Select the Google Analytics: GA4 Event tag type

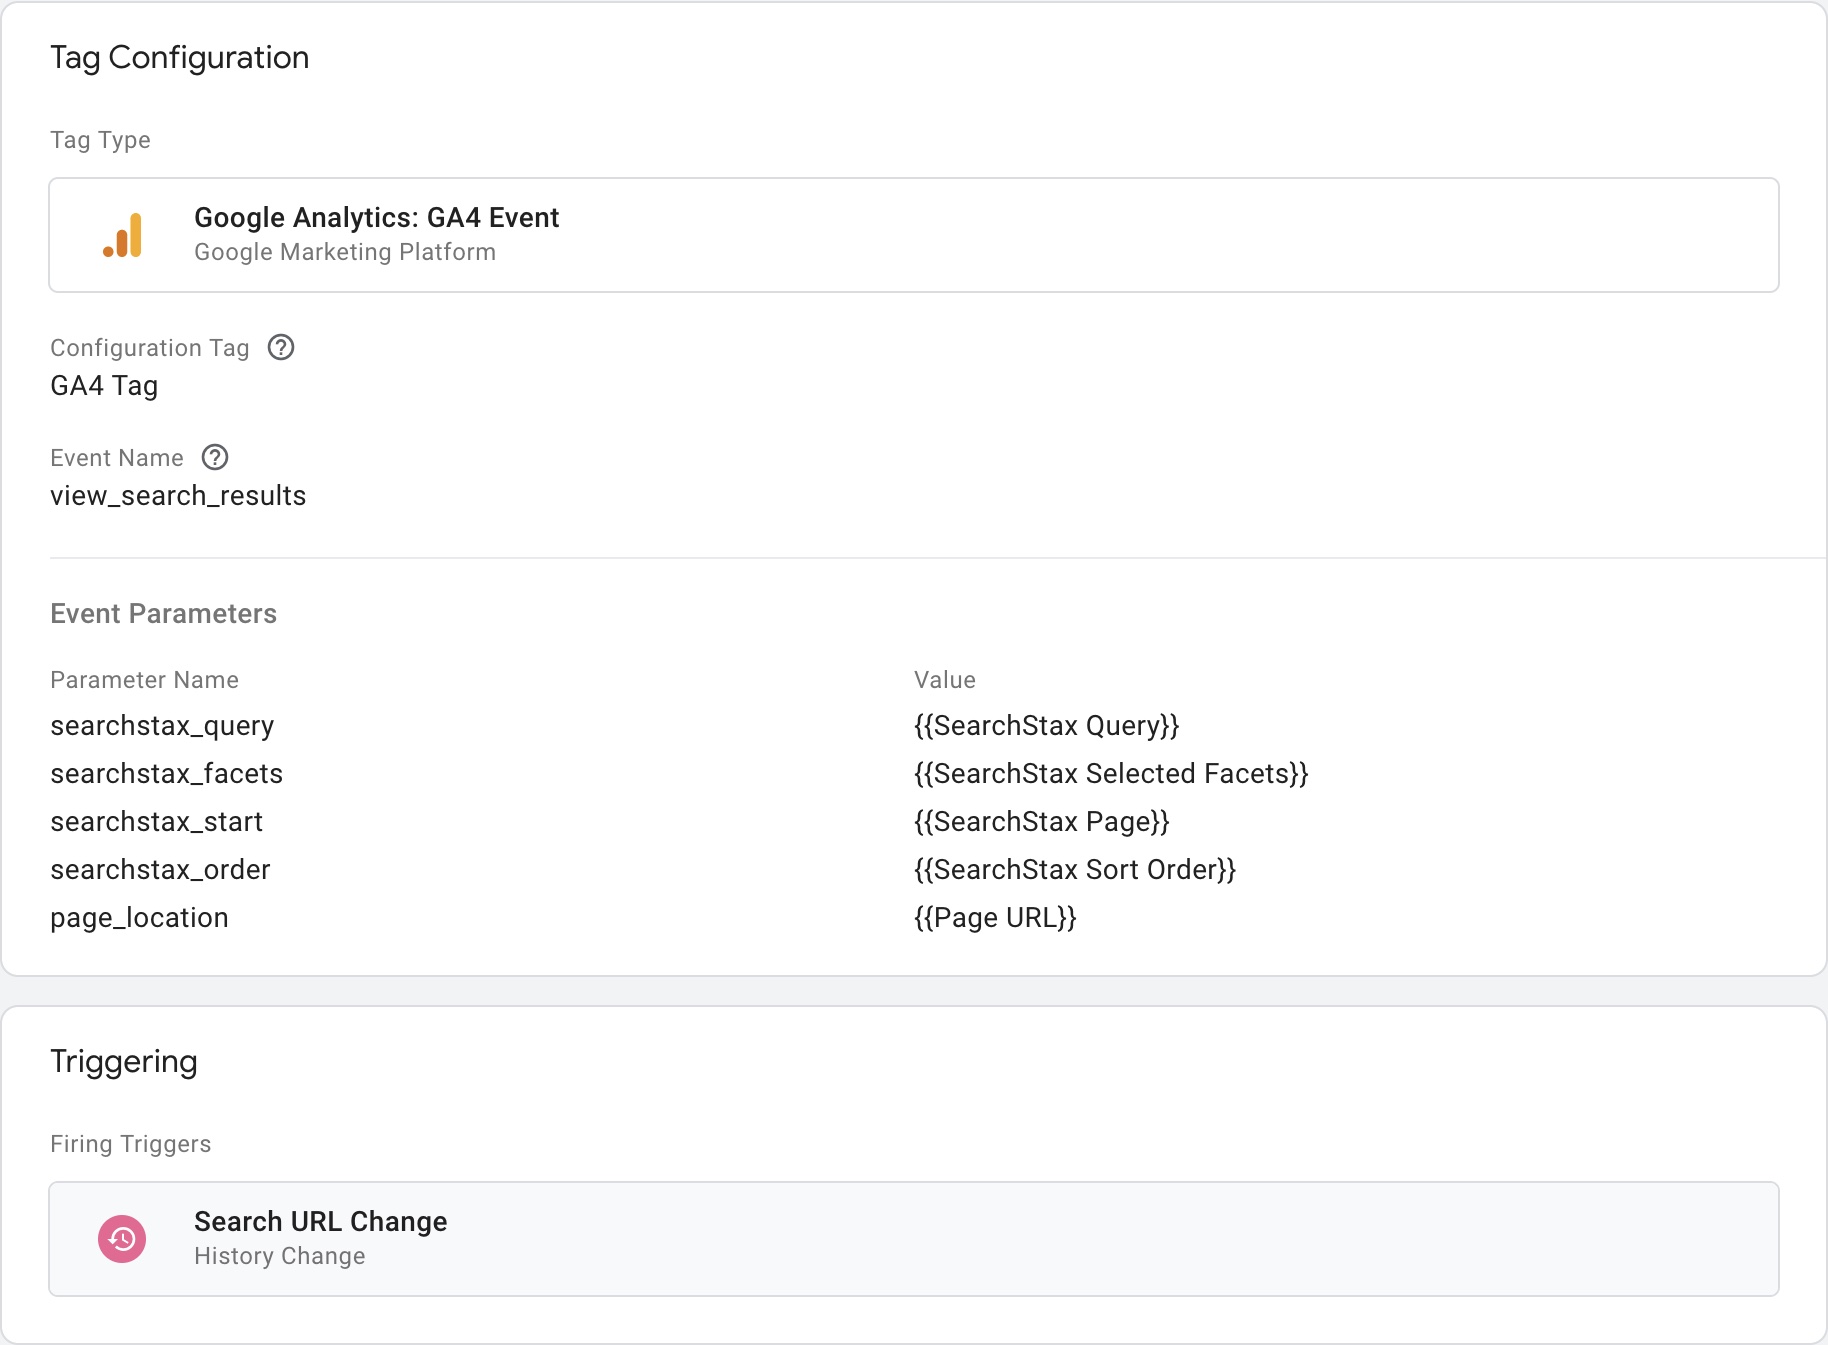pyautogui.click(x=914, y=234)
